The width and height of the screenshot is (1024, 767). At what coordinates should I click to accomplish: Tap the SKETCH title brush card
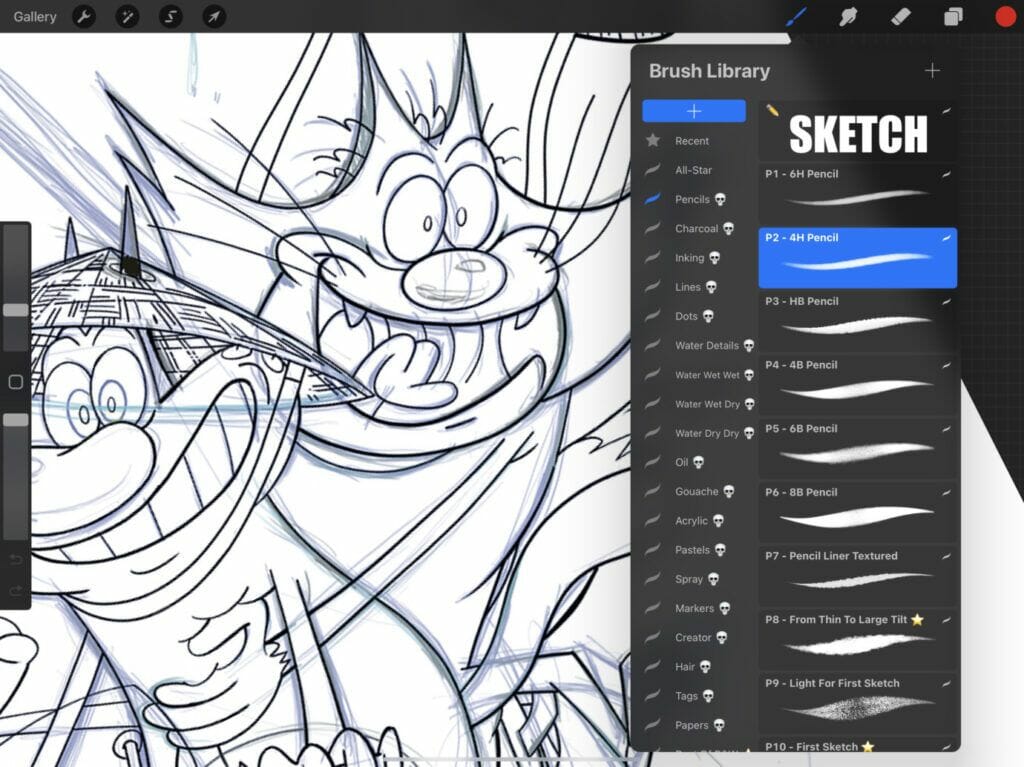click(x=857, y=130)
